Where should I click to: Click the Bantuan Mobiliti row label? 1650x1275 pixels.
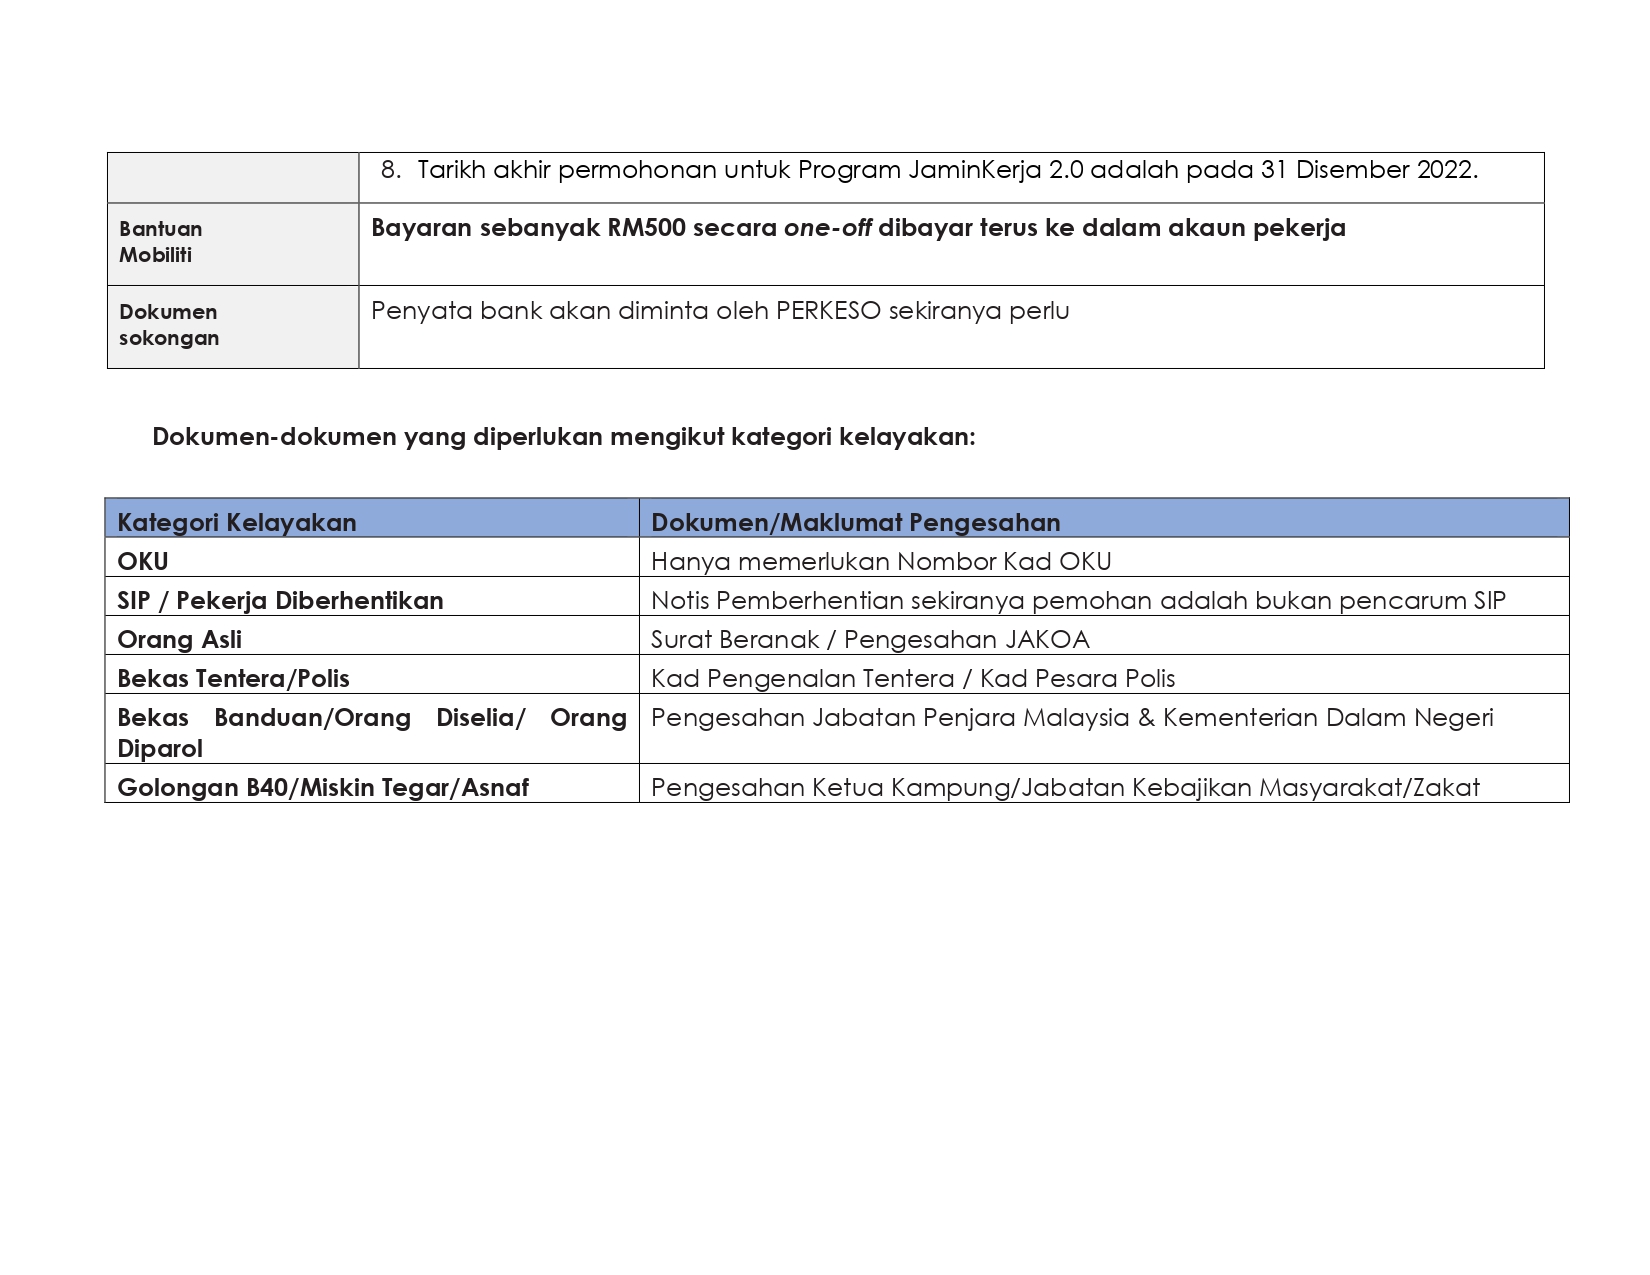click(161, 242)
